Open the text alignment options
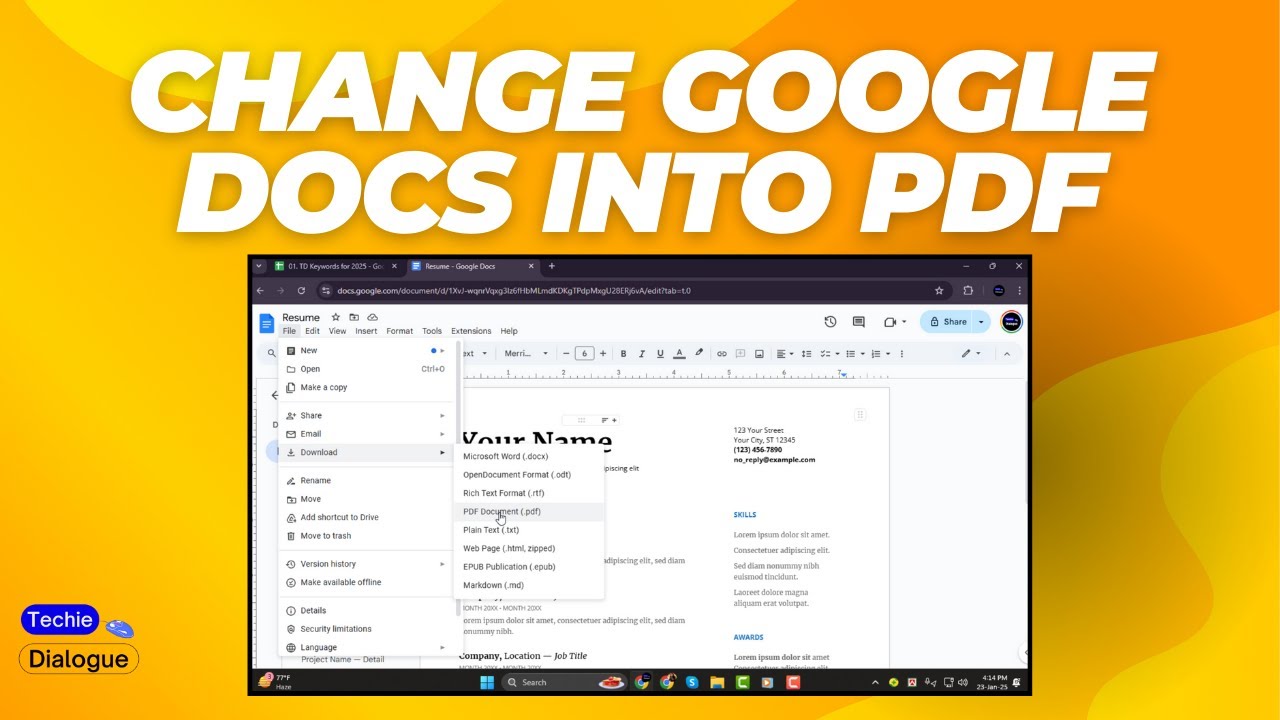1280x720 pixels. tap(785, 353)
